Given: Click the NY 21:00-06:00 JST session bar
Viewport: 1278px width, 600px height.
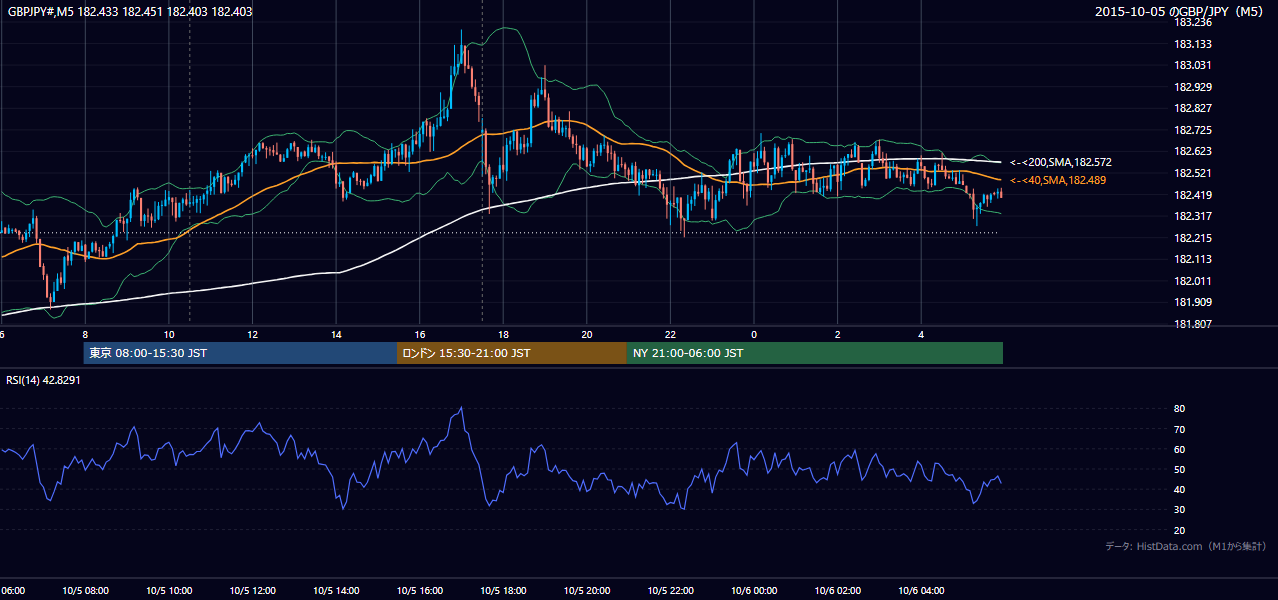Looking at the screenshot, I should tap(814, 353).
